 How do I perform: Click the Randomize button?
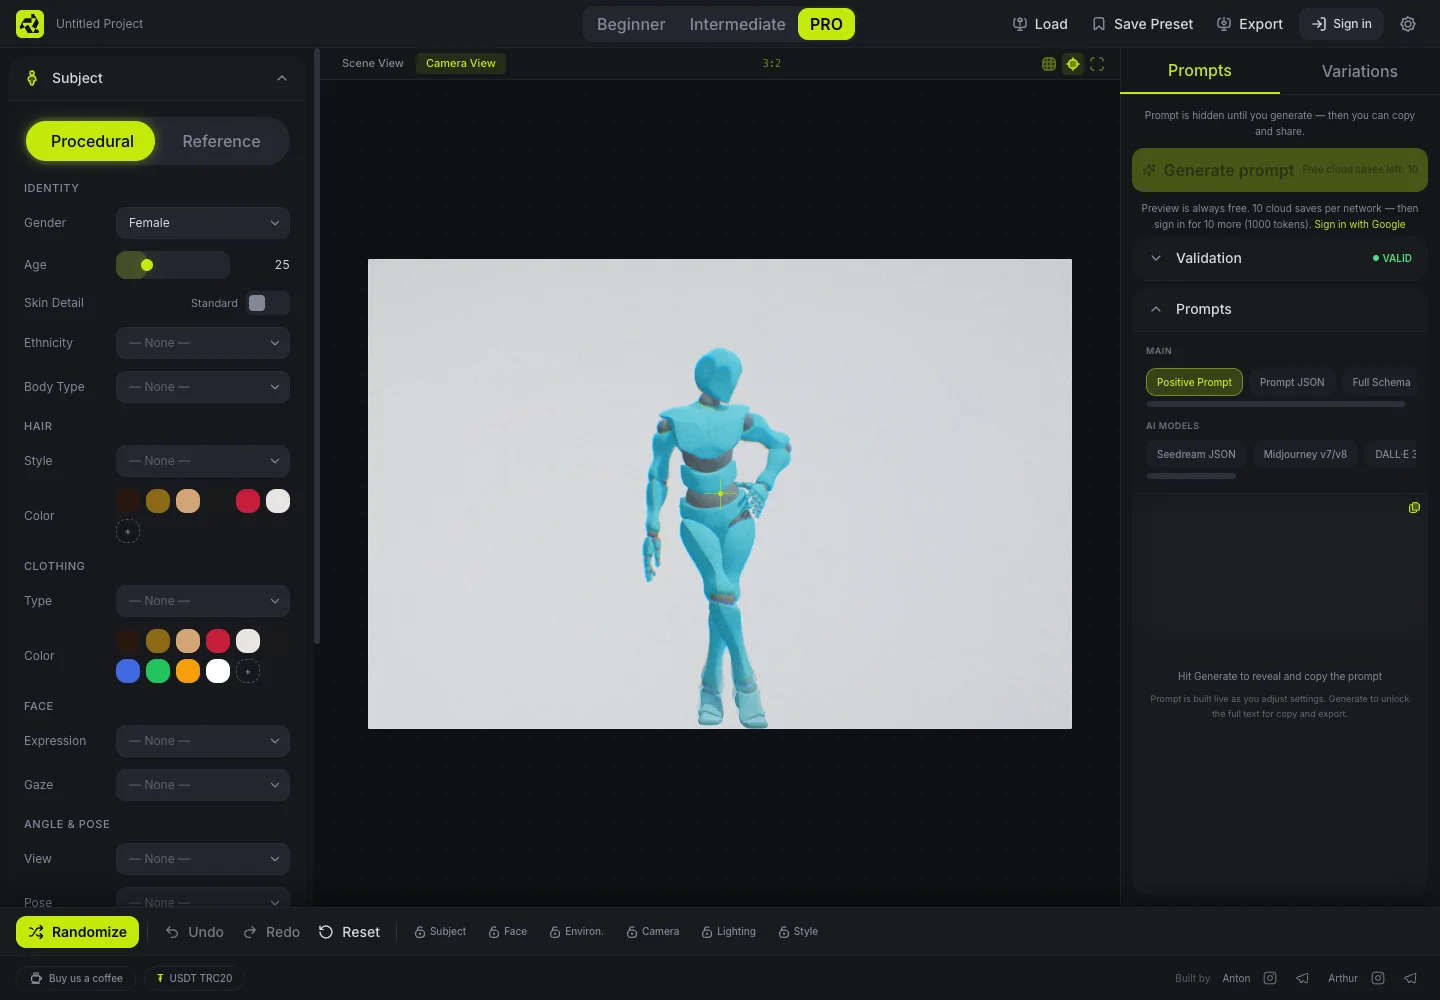(x=78, y=932)
